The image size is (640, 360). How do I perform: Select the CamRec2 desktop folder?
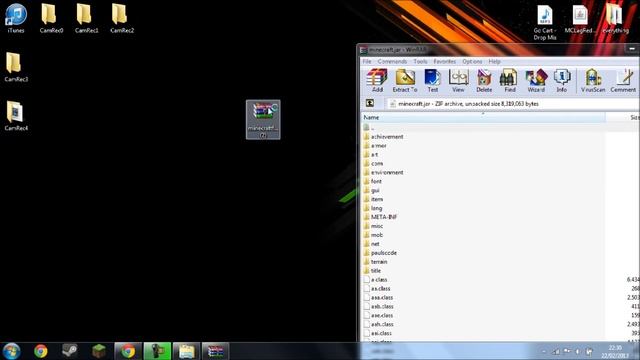tap(122, 18)
